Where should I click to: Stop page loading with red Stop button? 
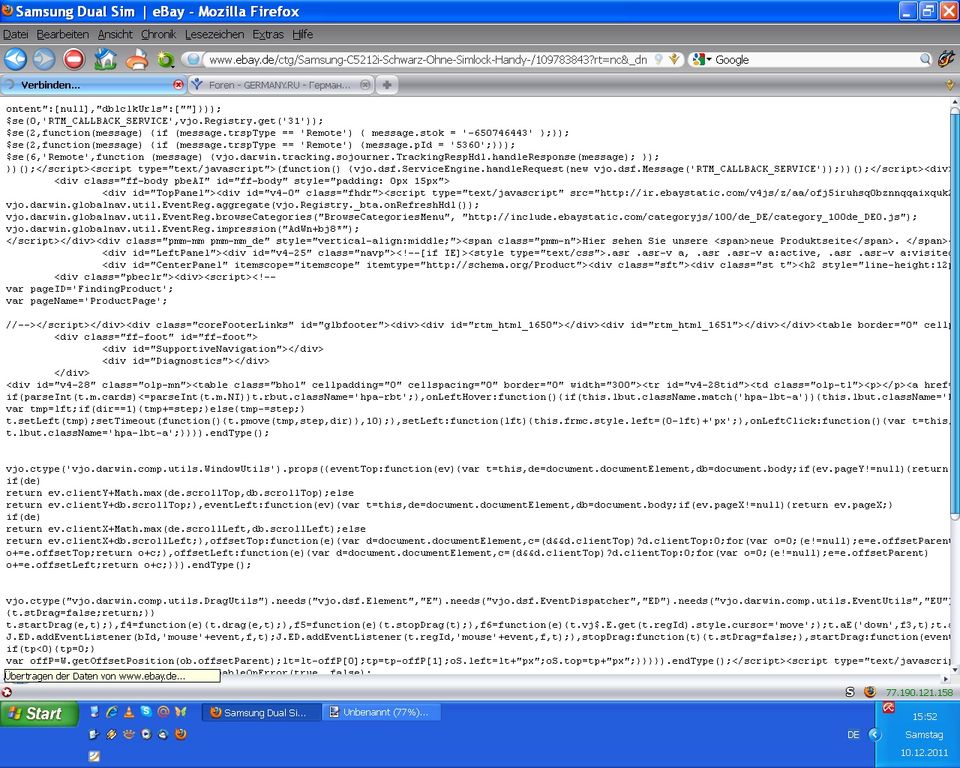click(74, 59)
